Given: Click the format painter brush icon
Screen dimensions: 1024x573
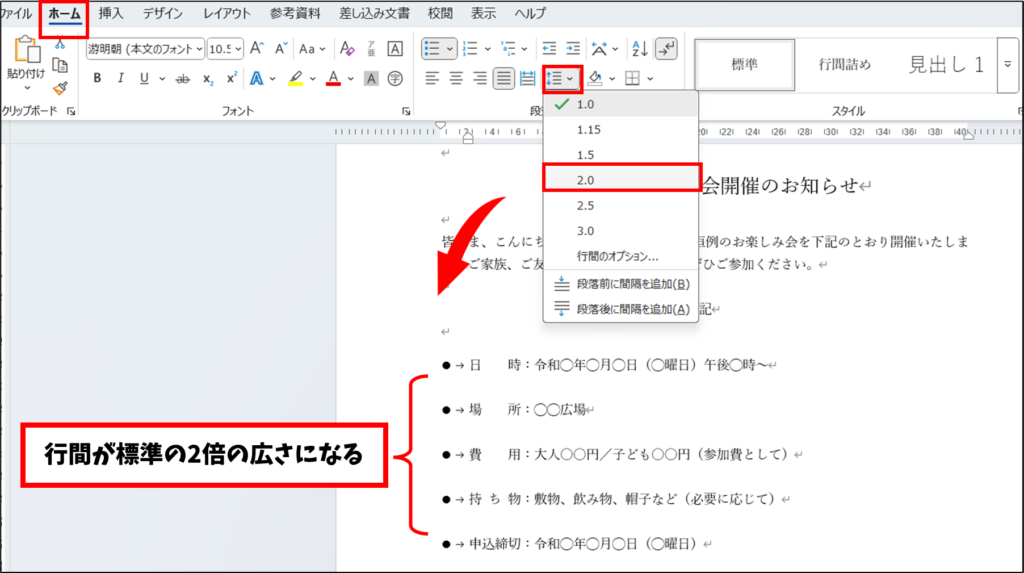Looking at the screenshot, I should [60, 89].
